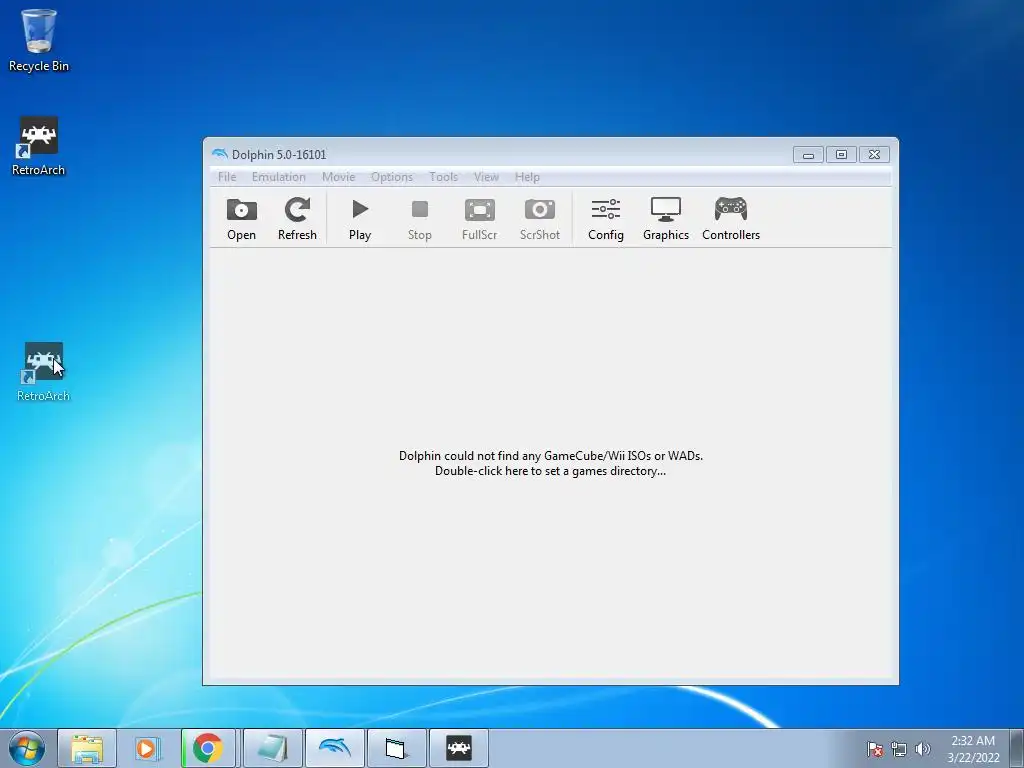Screen dimensions: 1024x768
Task: Open the Controllers configuration icon
Action: coord(731,219)
